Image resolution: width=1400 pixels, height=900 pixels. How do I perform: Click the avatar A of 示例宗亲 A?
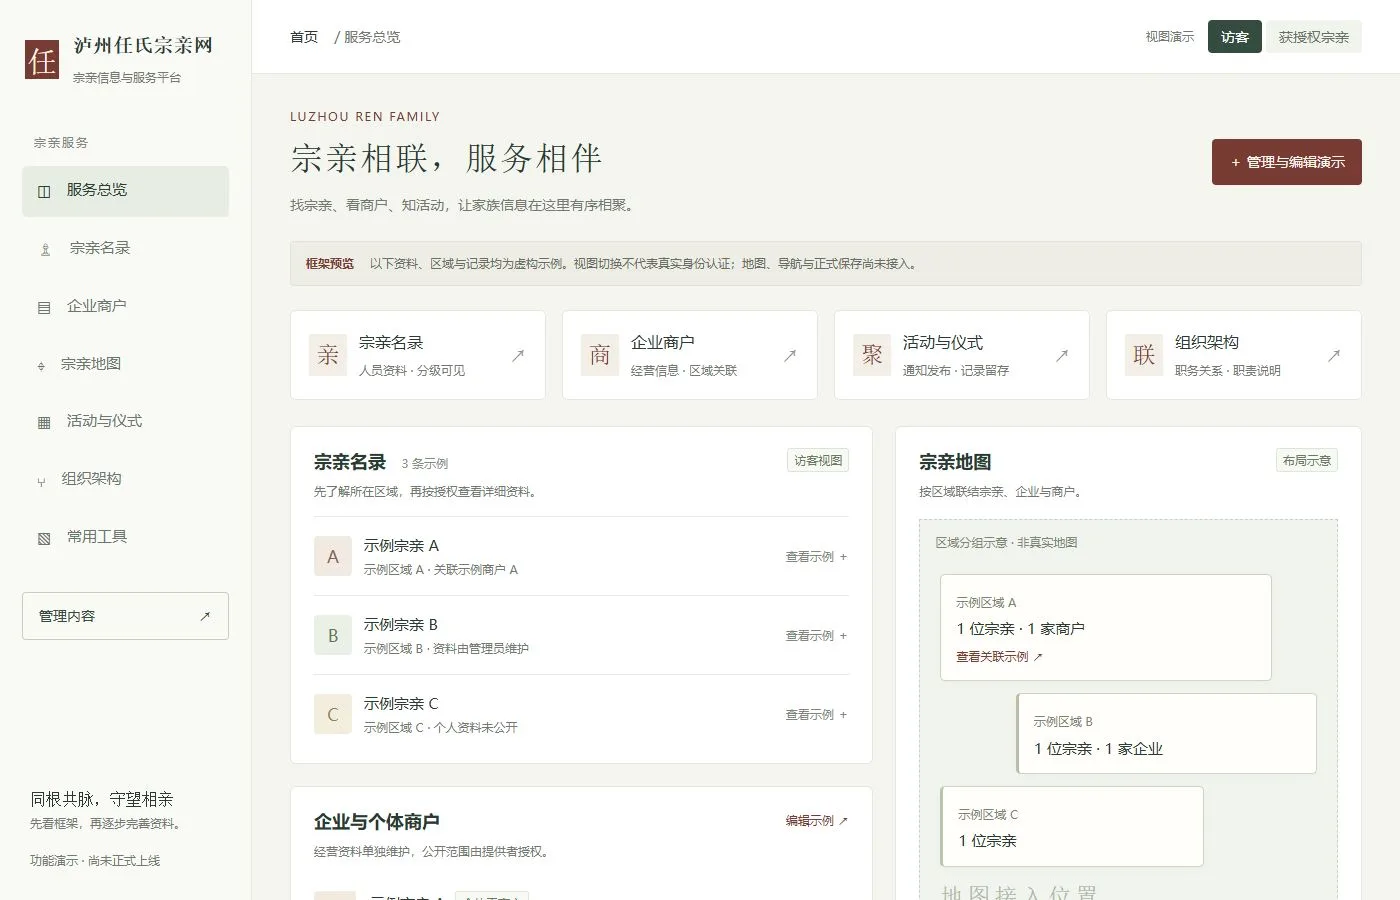[333, 557]
